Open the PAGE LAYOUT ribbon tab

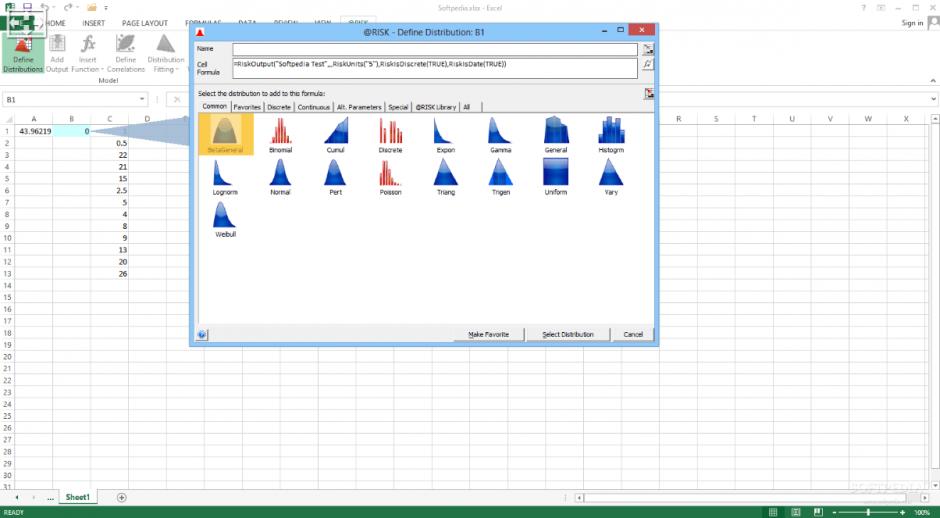[x=145, y=23]
